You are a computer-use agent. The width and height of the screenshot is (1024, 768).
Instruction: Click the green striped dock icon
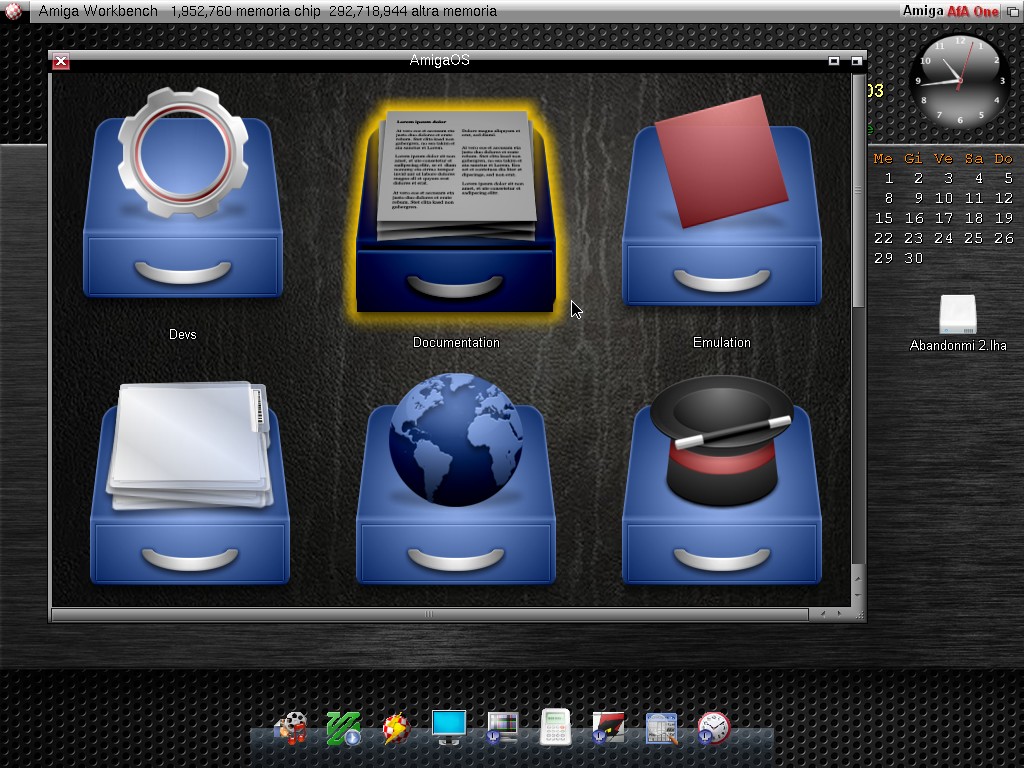[x=344, y=728]
